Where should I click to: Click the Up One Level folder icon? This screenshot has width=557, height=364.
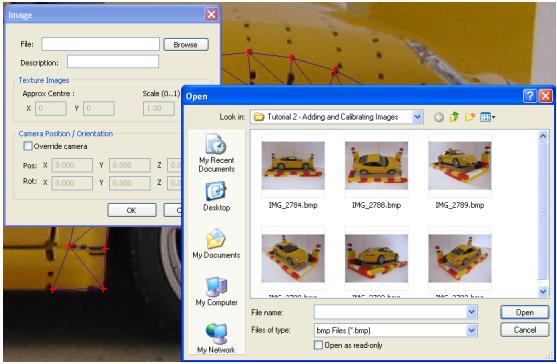pyautogui.click(x=454, y=117)
